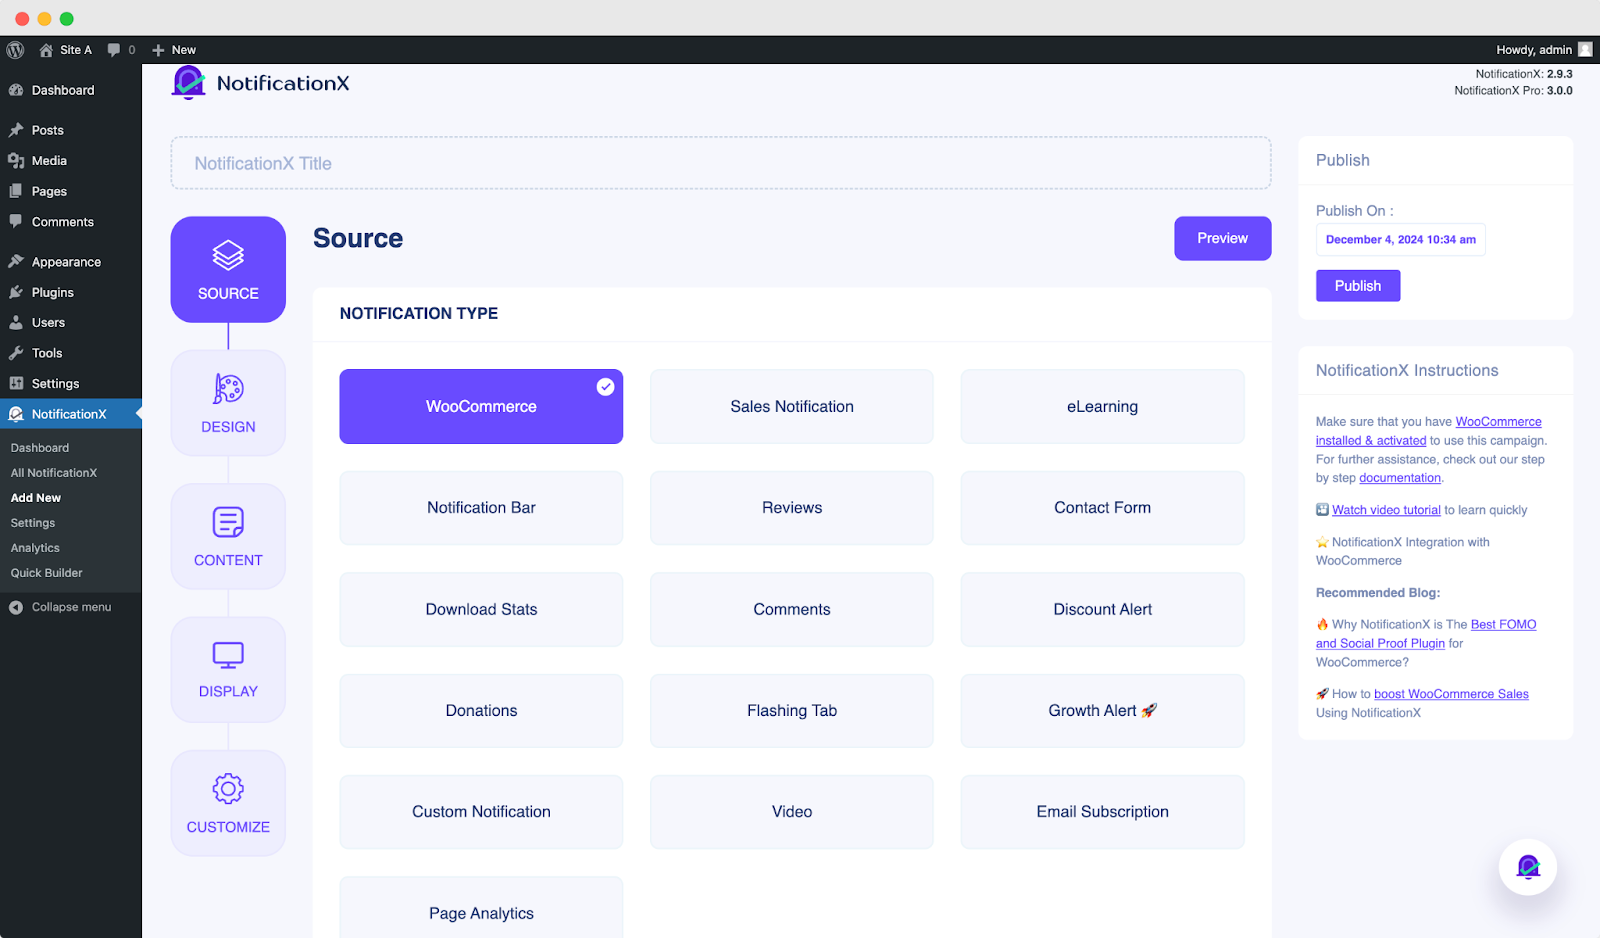Focus the NotificationX Title field

(x=721, y=163)
